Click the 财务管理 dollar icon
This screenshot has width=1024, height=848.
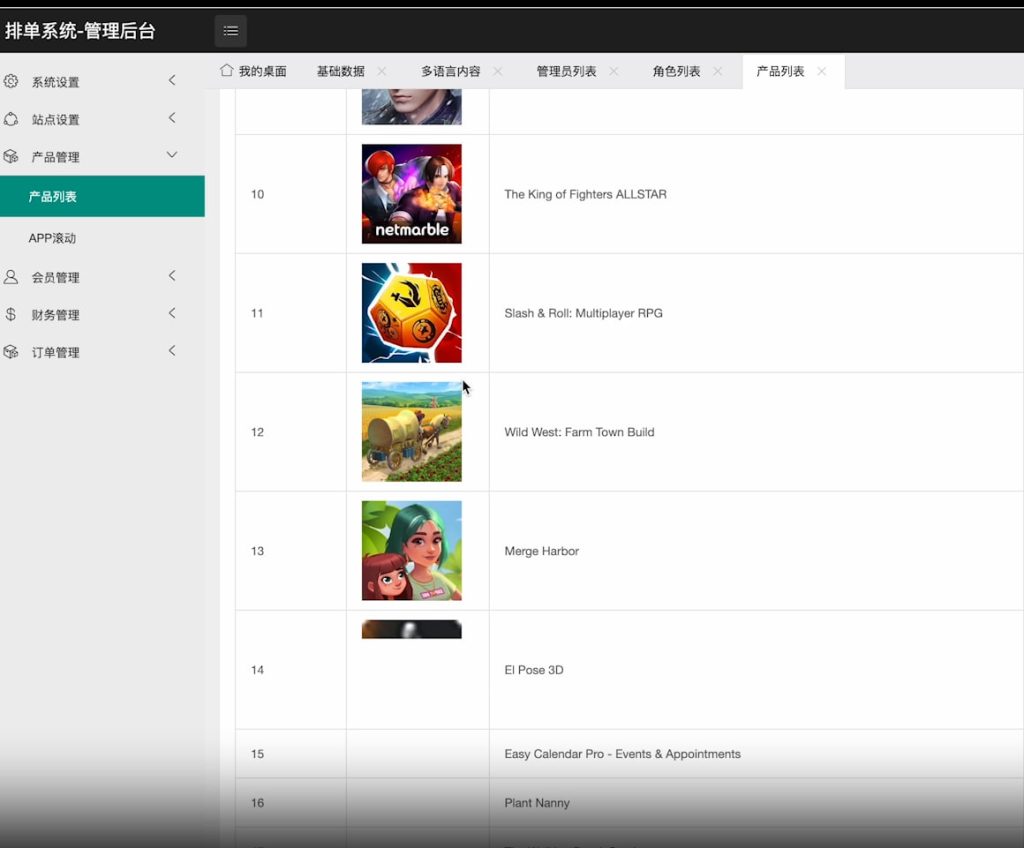11,314
